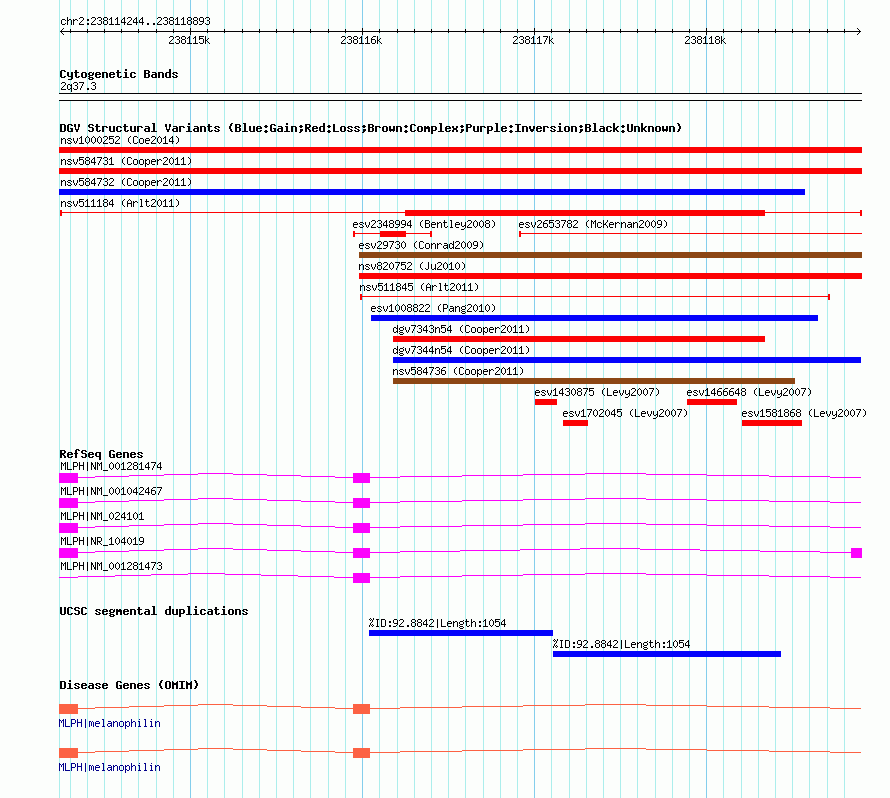The image size is (890, 798).
Task: Click the esv1430875 (Levy2007) red bar
Action: point(545,402)
